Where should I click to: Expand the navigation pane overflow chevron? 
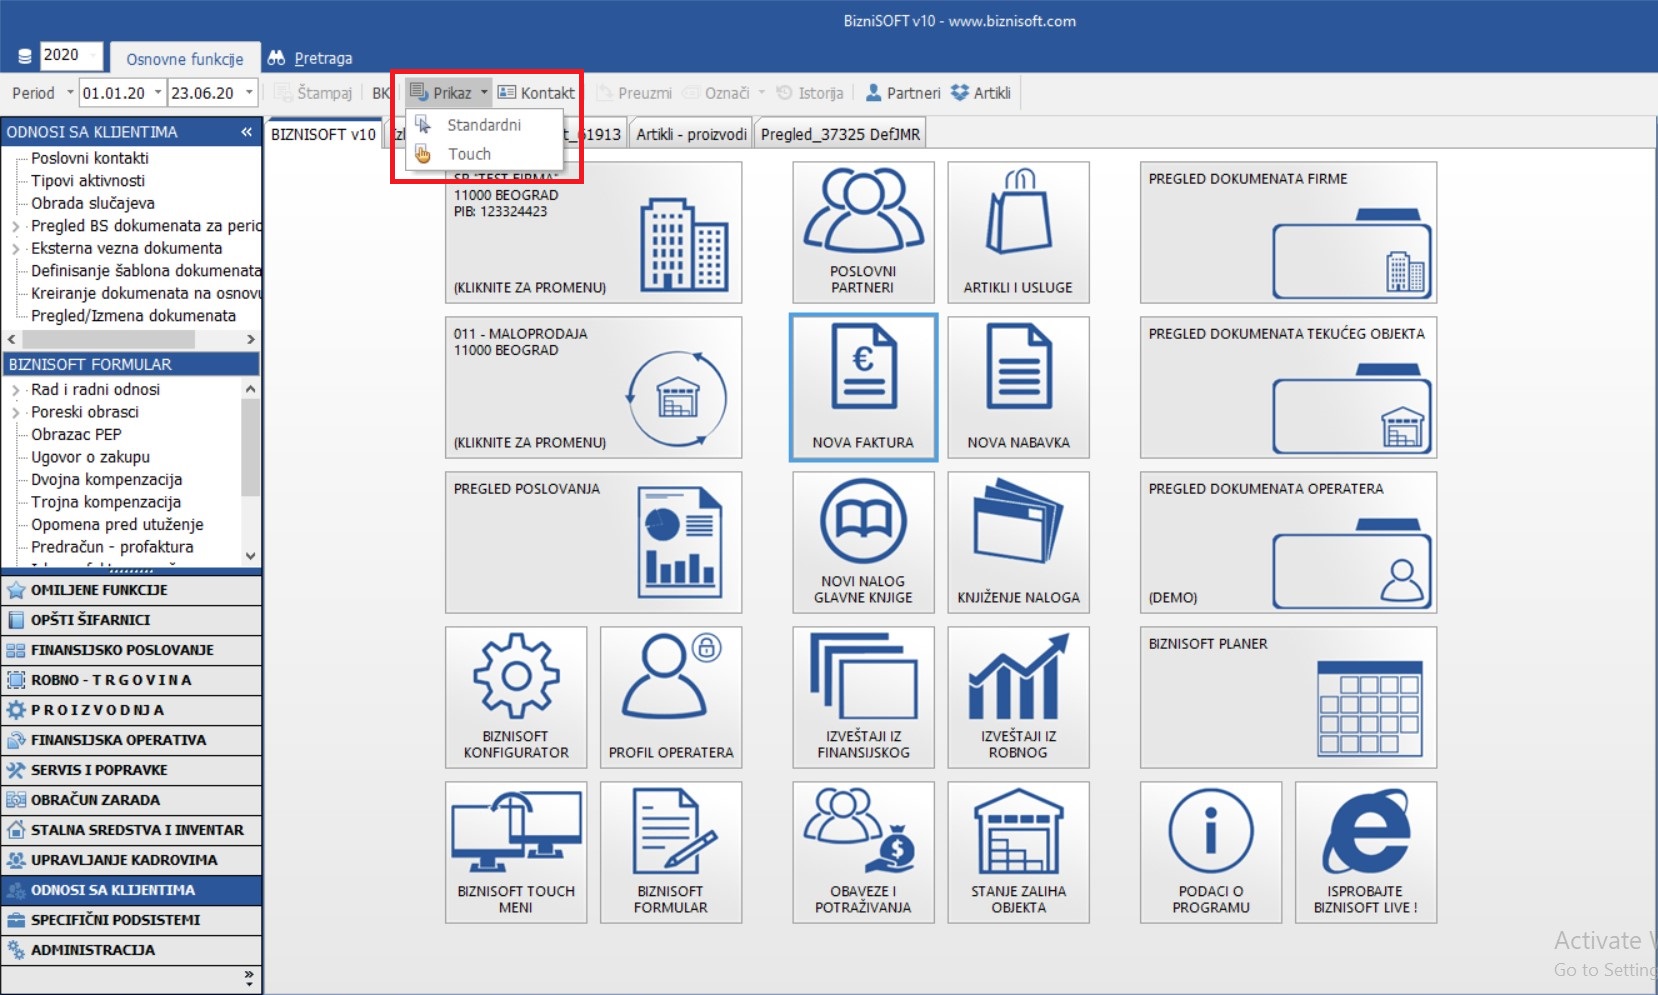(249, 977)
